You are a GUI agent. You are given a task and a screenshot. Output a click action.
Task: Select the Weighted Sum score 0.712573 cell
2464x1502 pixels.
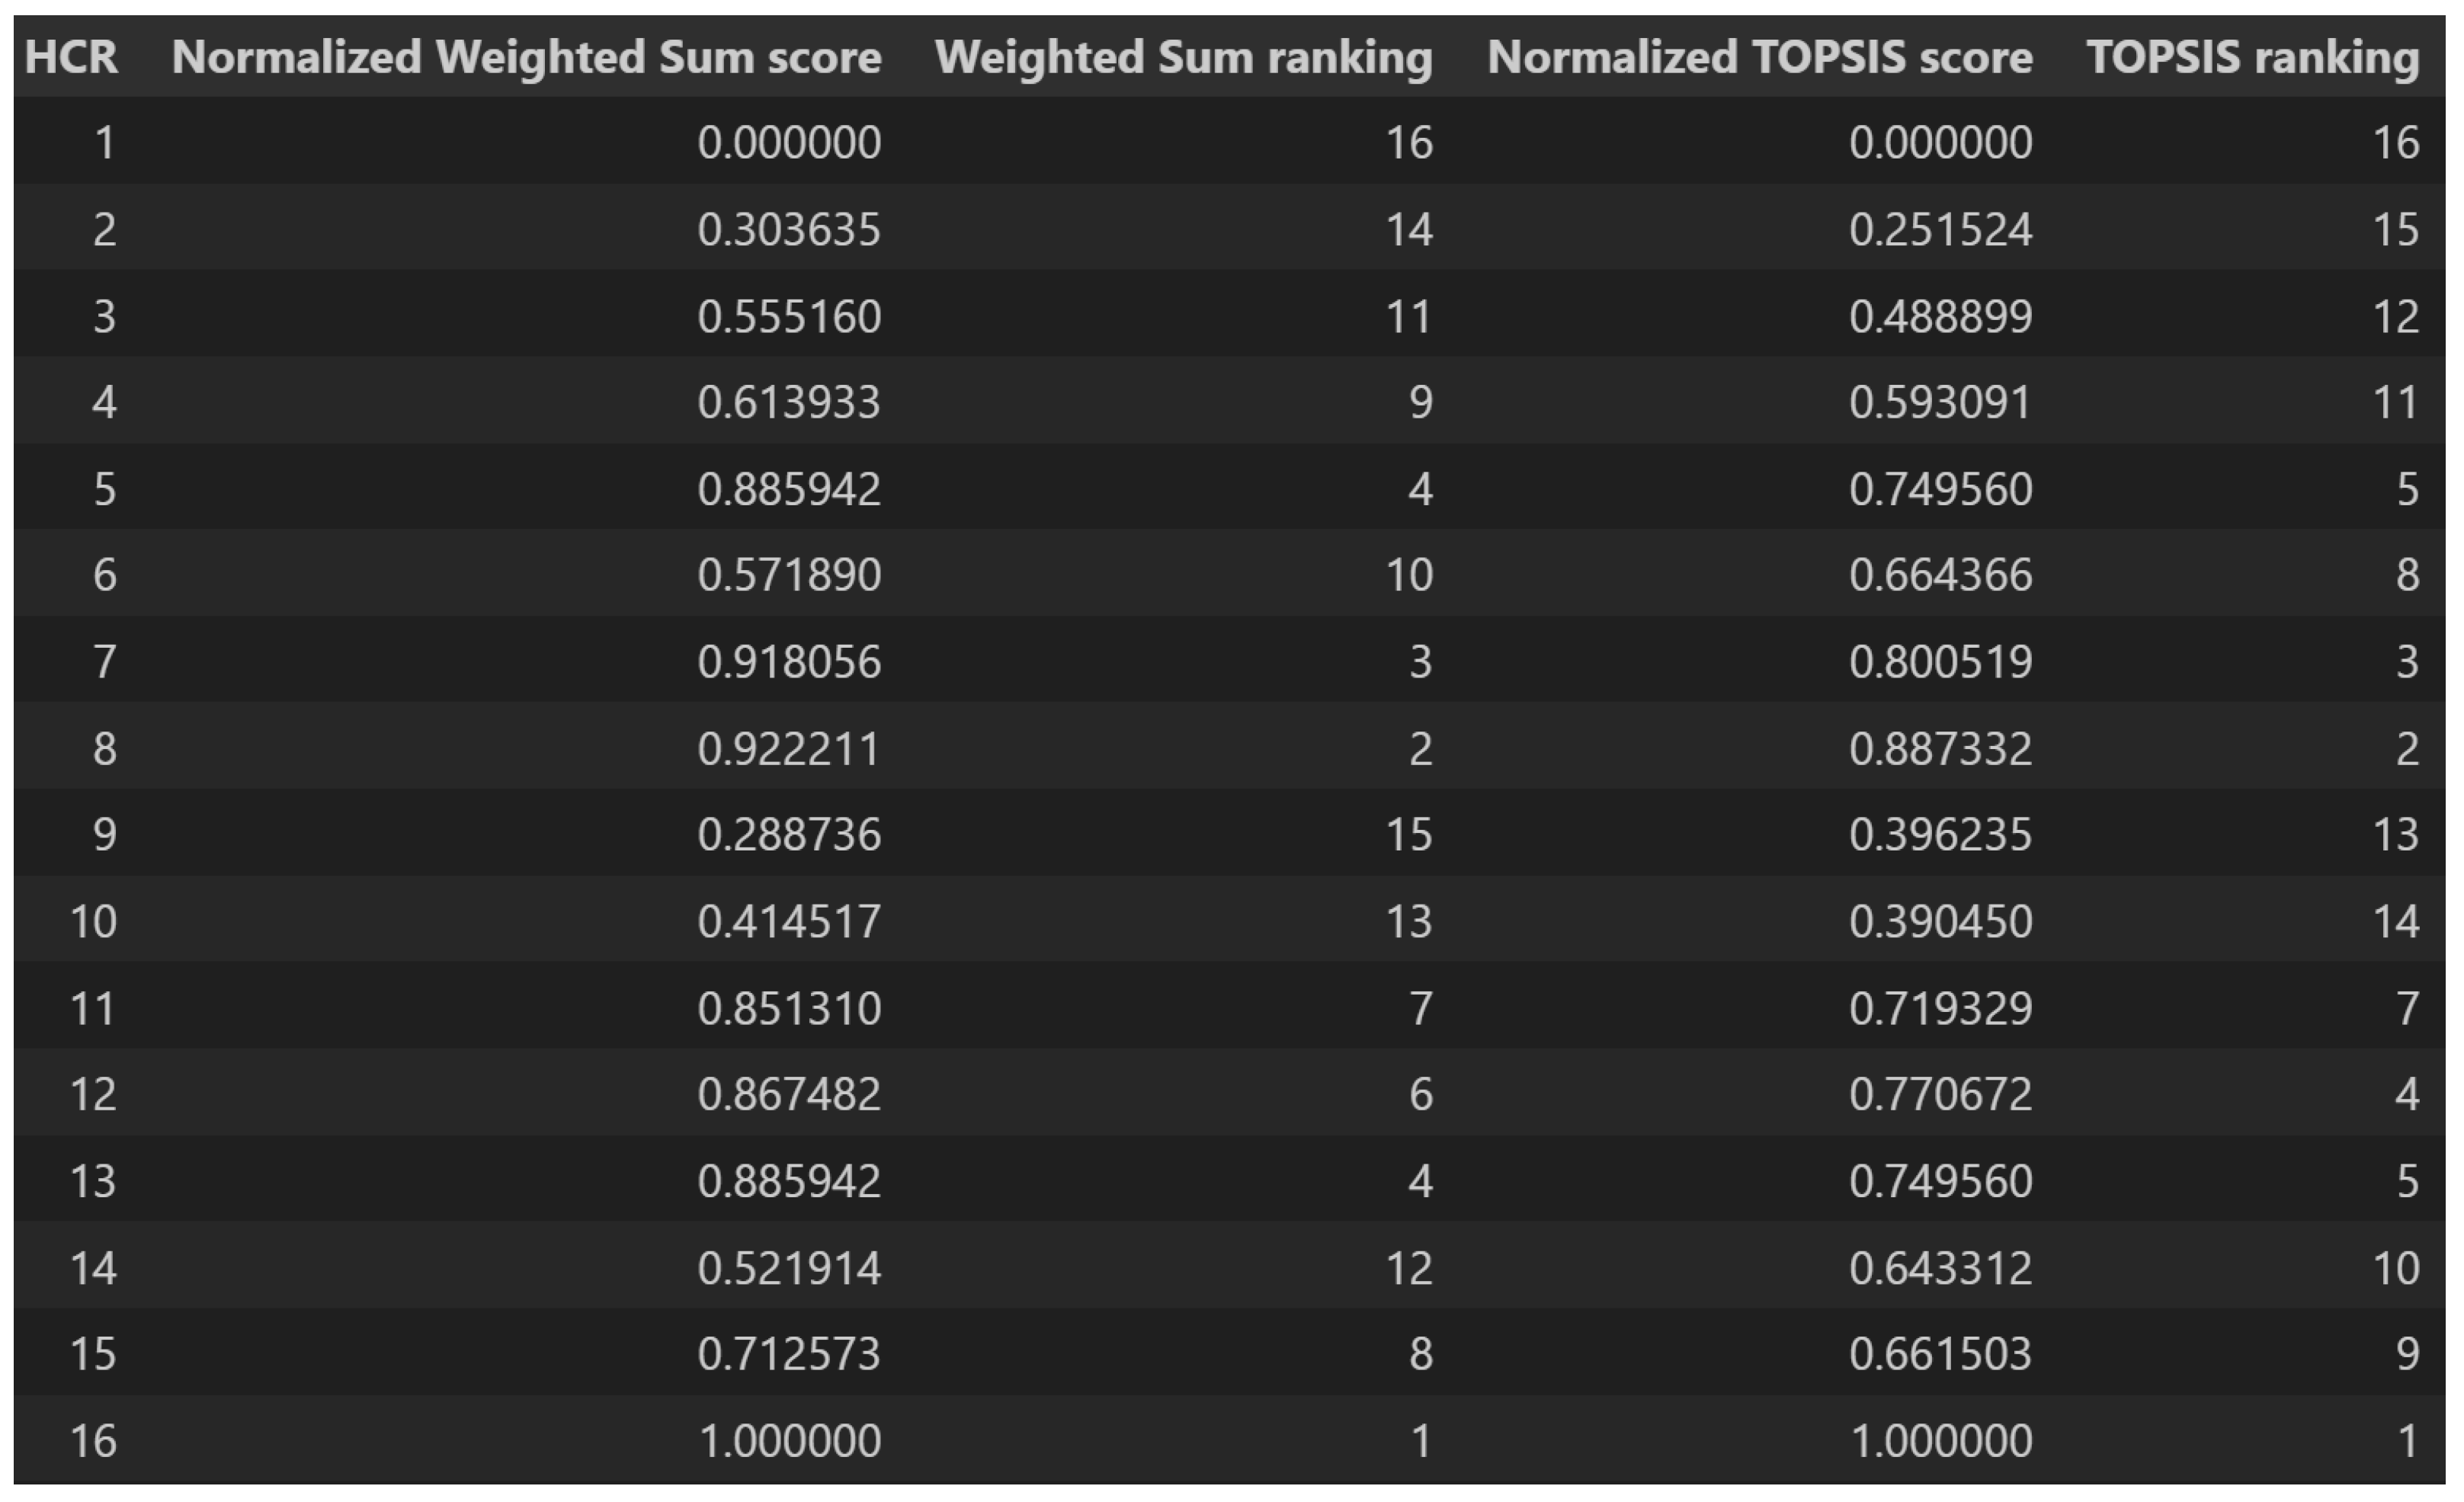[x=789, y=1355]
